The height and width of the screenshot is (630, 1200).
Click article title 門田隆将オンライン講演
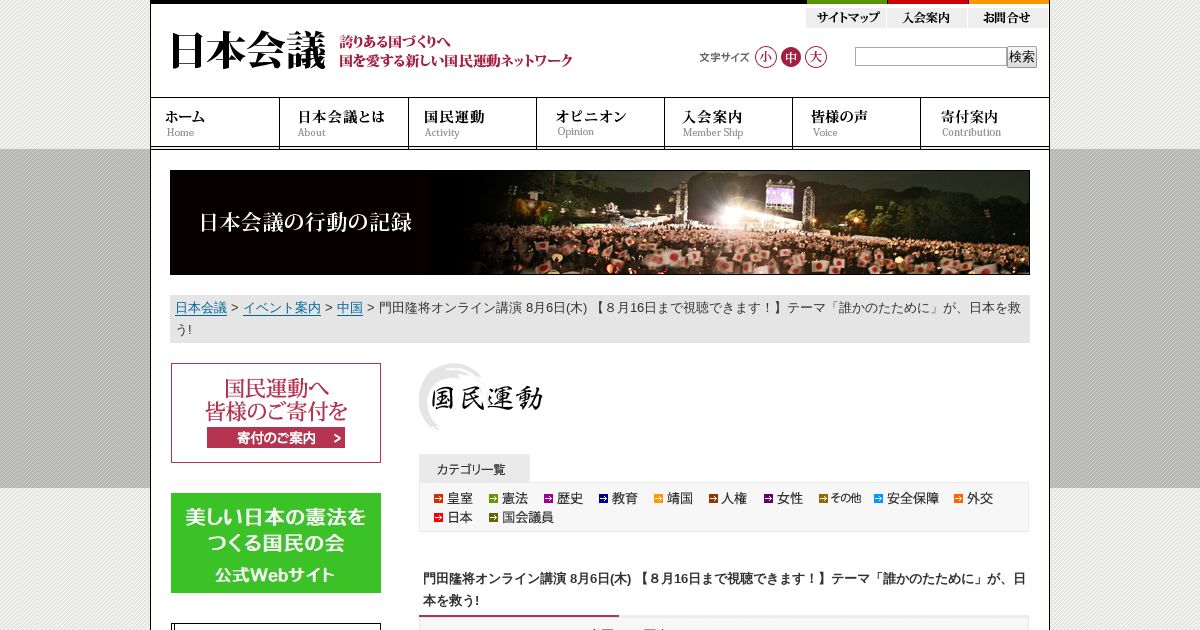724,589
